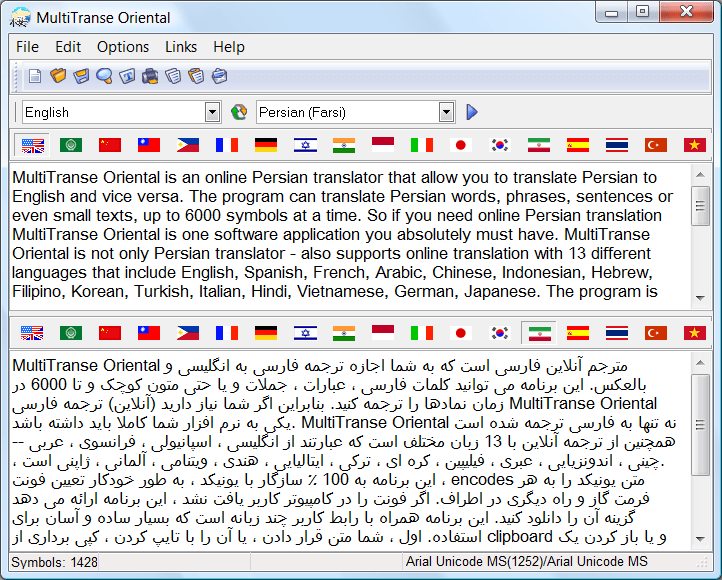Click the magnifier Find toolbar icon

[x=104, y=76]
